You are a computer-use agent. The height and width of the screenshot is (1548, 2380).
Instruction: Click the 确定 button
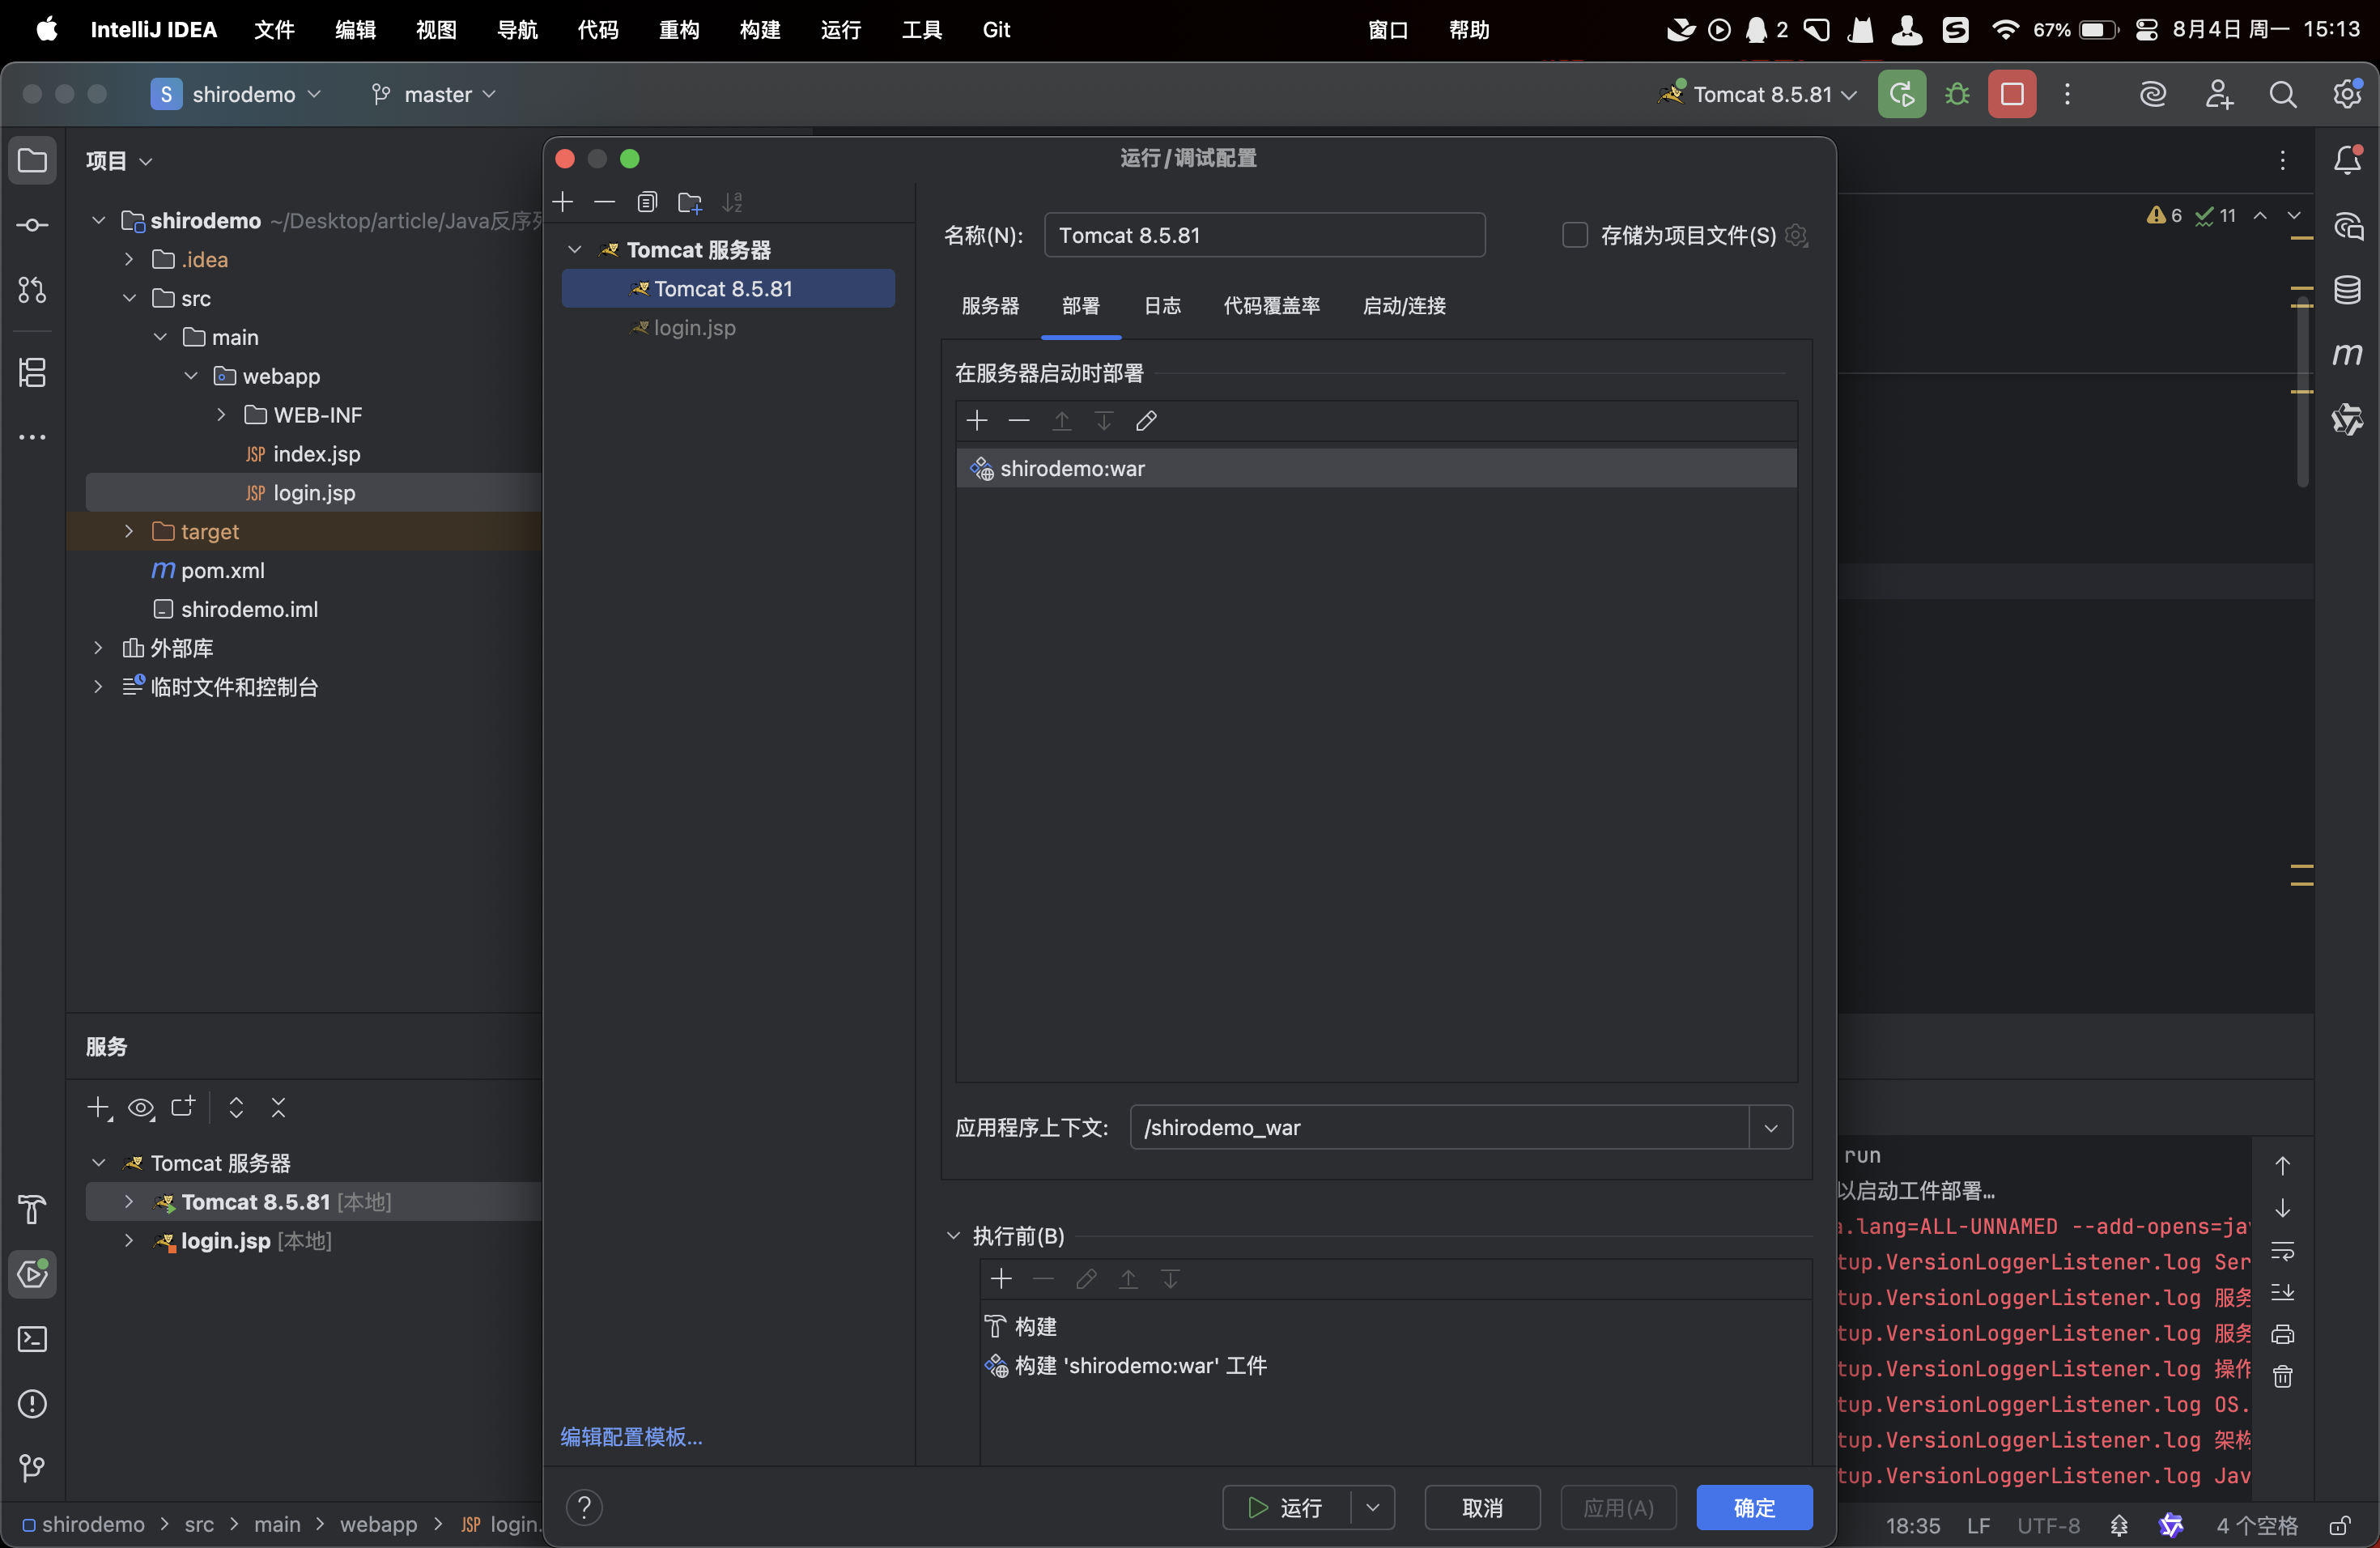point(1754,1507)
